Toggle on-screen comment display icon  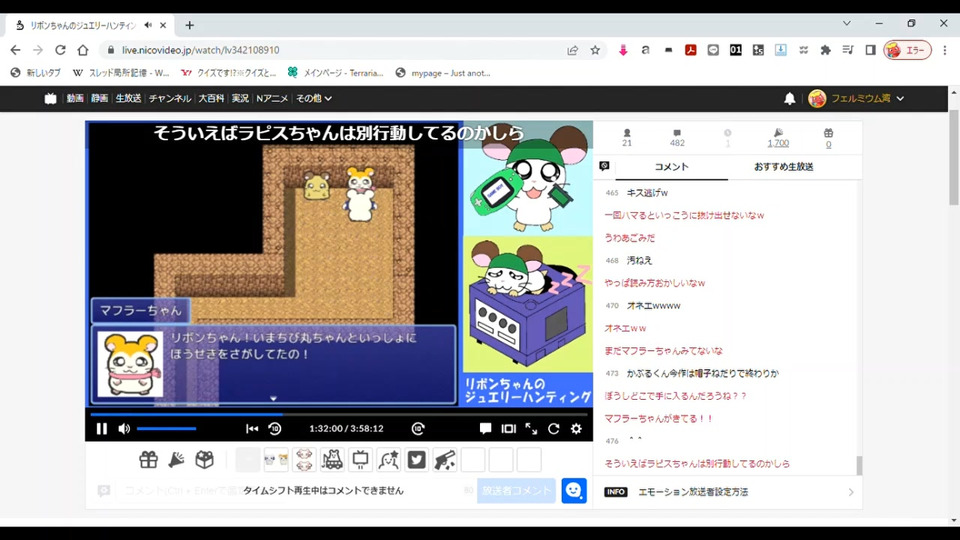click(x=486, y=429)
